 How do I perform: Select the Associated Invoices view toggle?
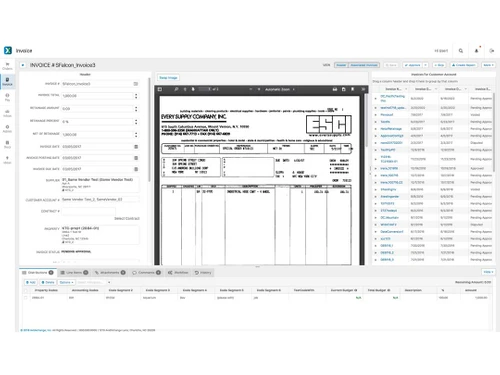pyautogui.click(x=364, y=65)
